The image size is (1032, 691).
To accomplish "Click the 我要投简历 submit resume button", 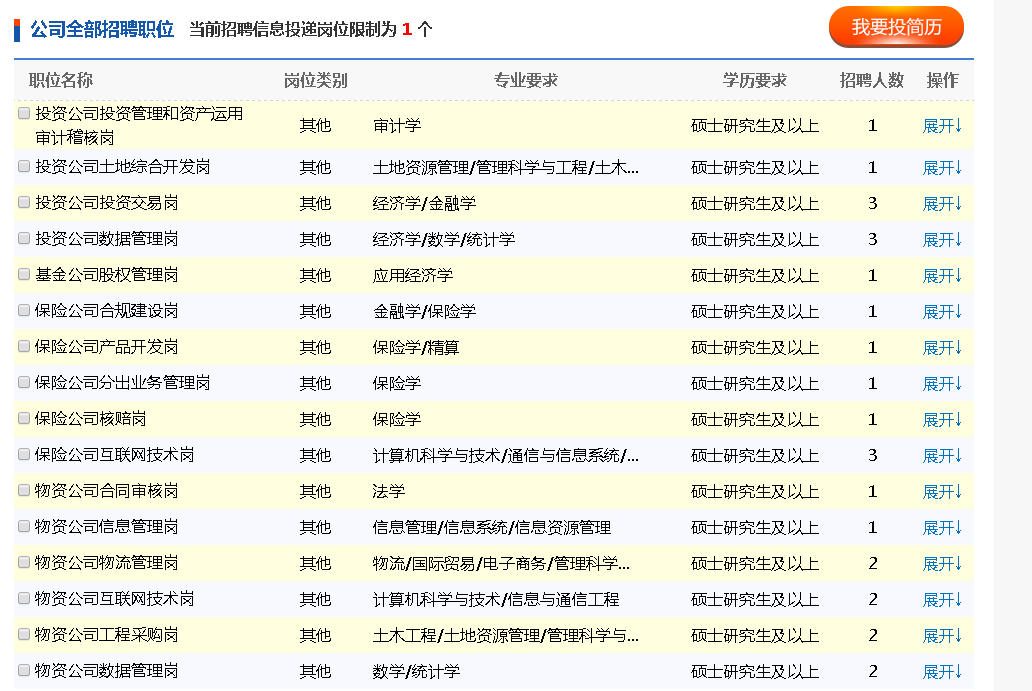I will 896,27.
